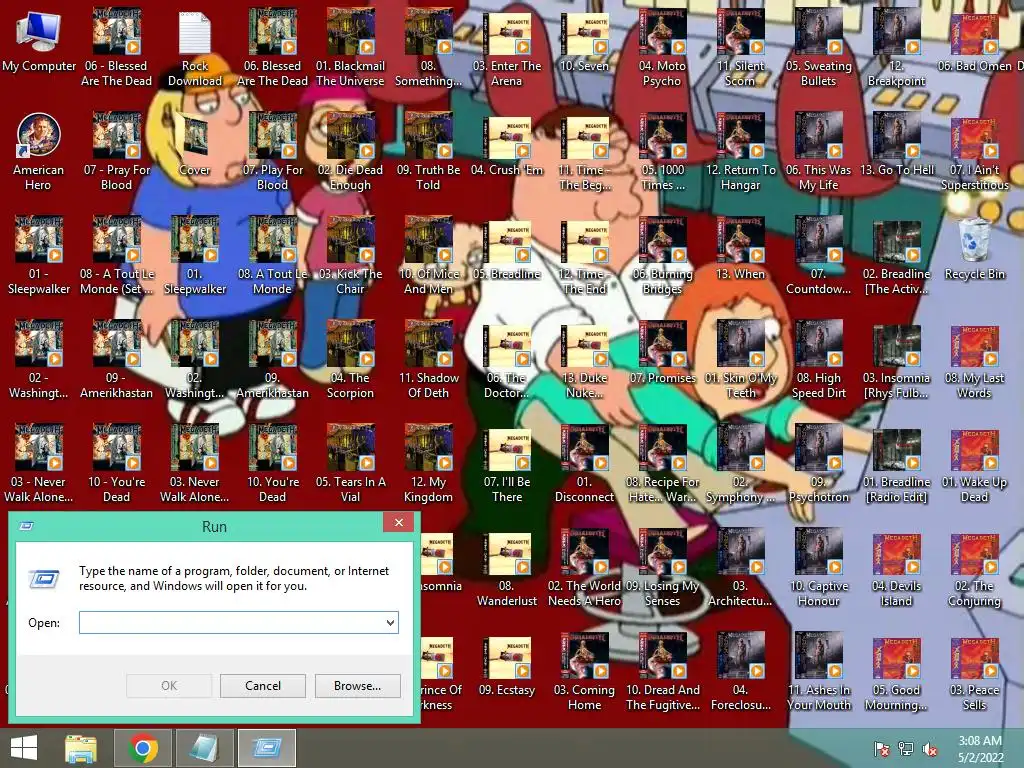The image size is (1024, 768).
Task: Select the 05. Tears In A Vial file
Action: [x=351, y=463]
